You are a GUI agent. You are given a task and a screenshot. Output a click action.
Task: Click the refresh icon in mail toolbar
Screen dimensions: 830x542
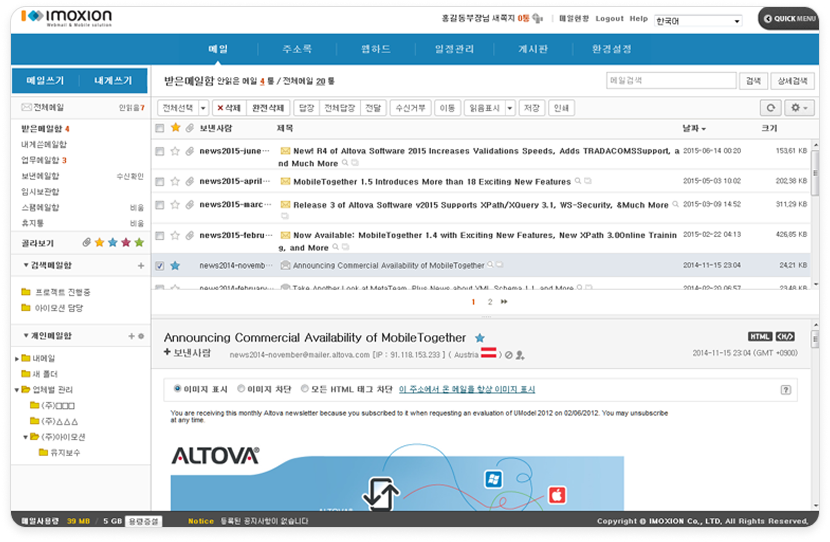point(771,108)
